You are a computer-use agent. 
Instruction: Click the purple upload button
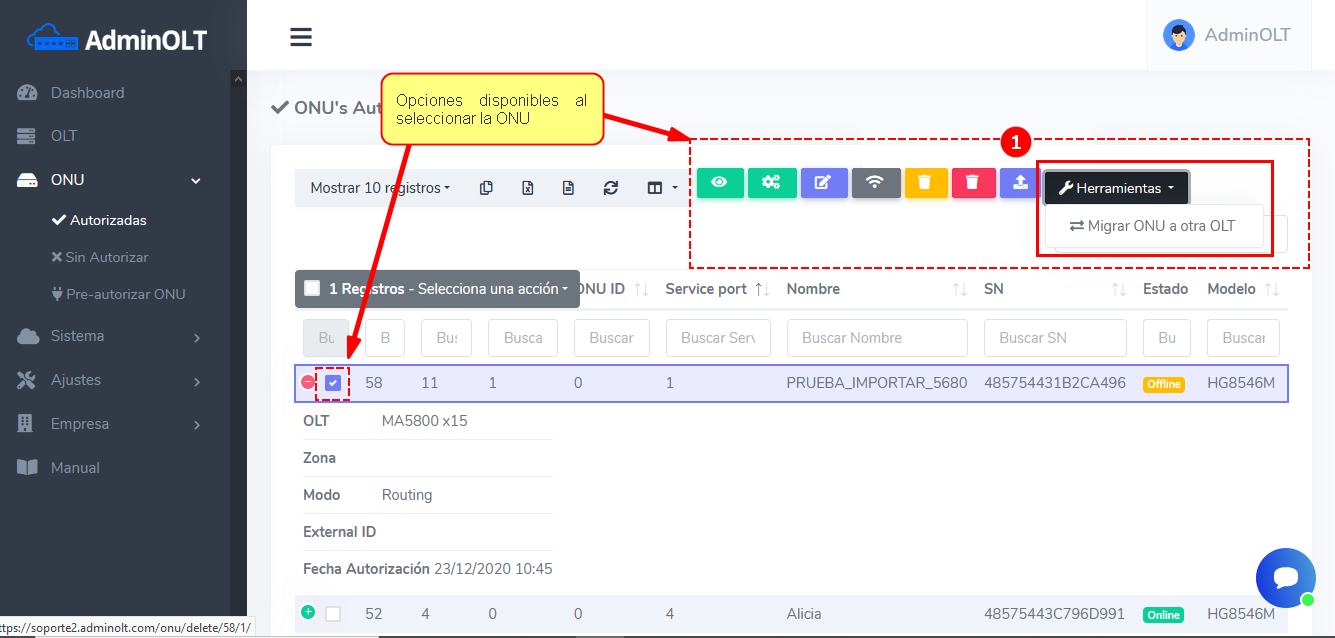point(1019,182)
